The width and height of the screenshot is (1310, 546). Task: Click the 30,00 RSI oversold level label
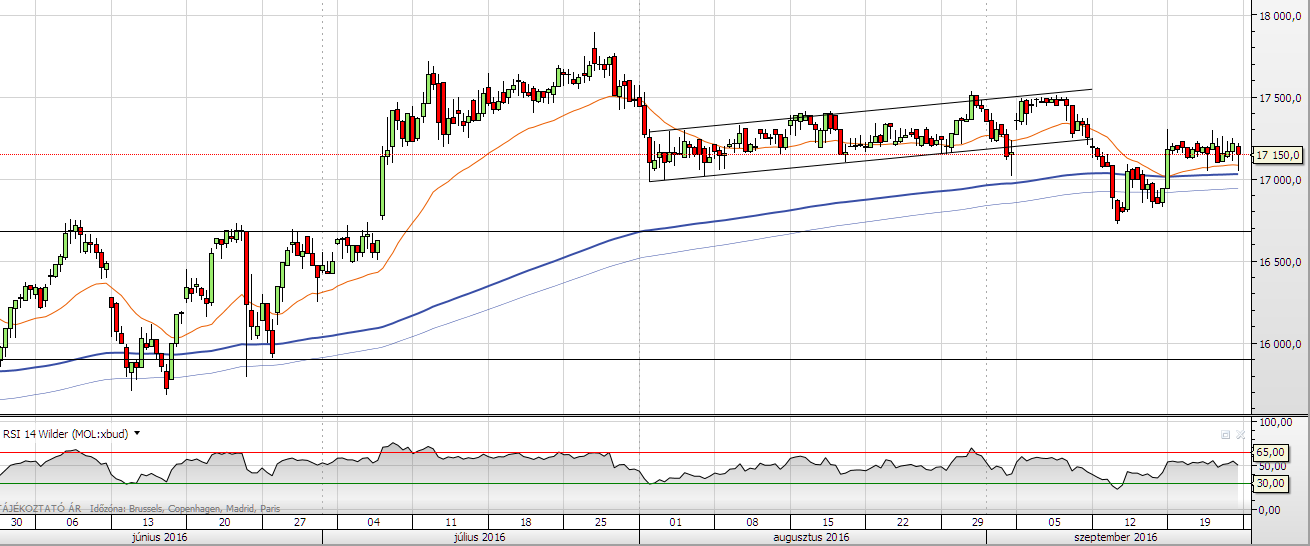(x=1272, y=483)
